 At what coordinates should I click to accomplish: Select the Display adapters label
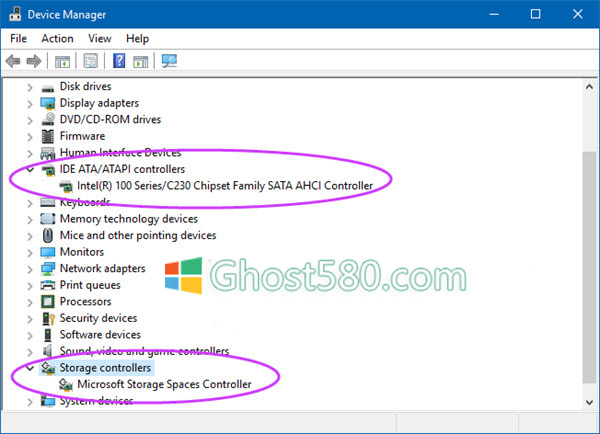pyautogui.click(x=99, y=103)
